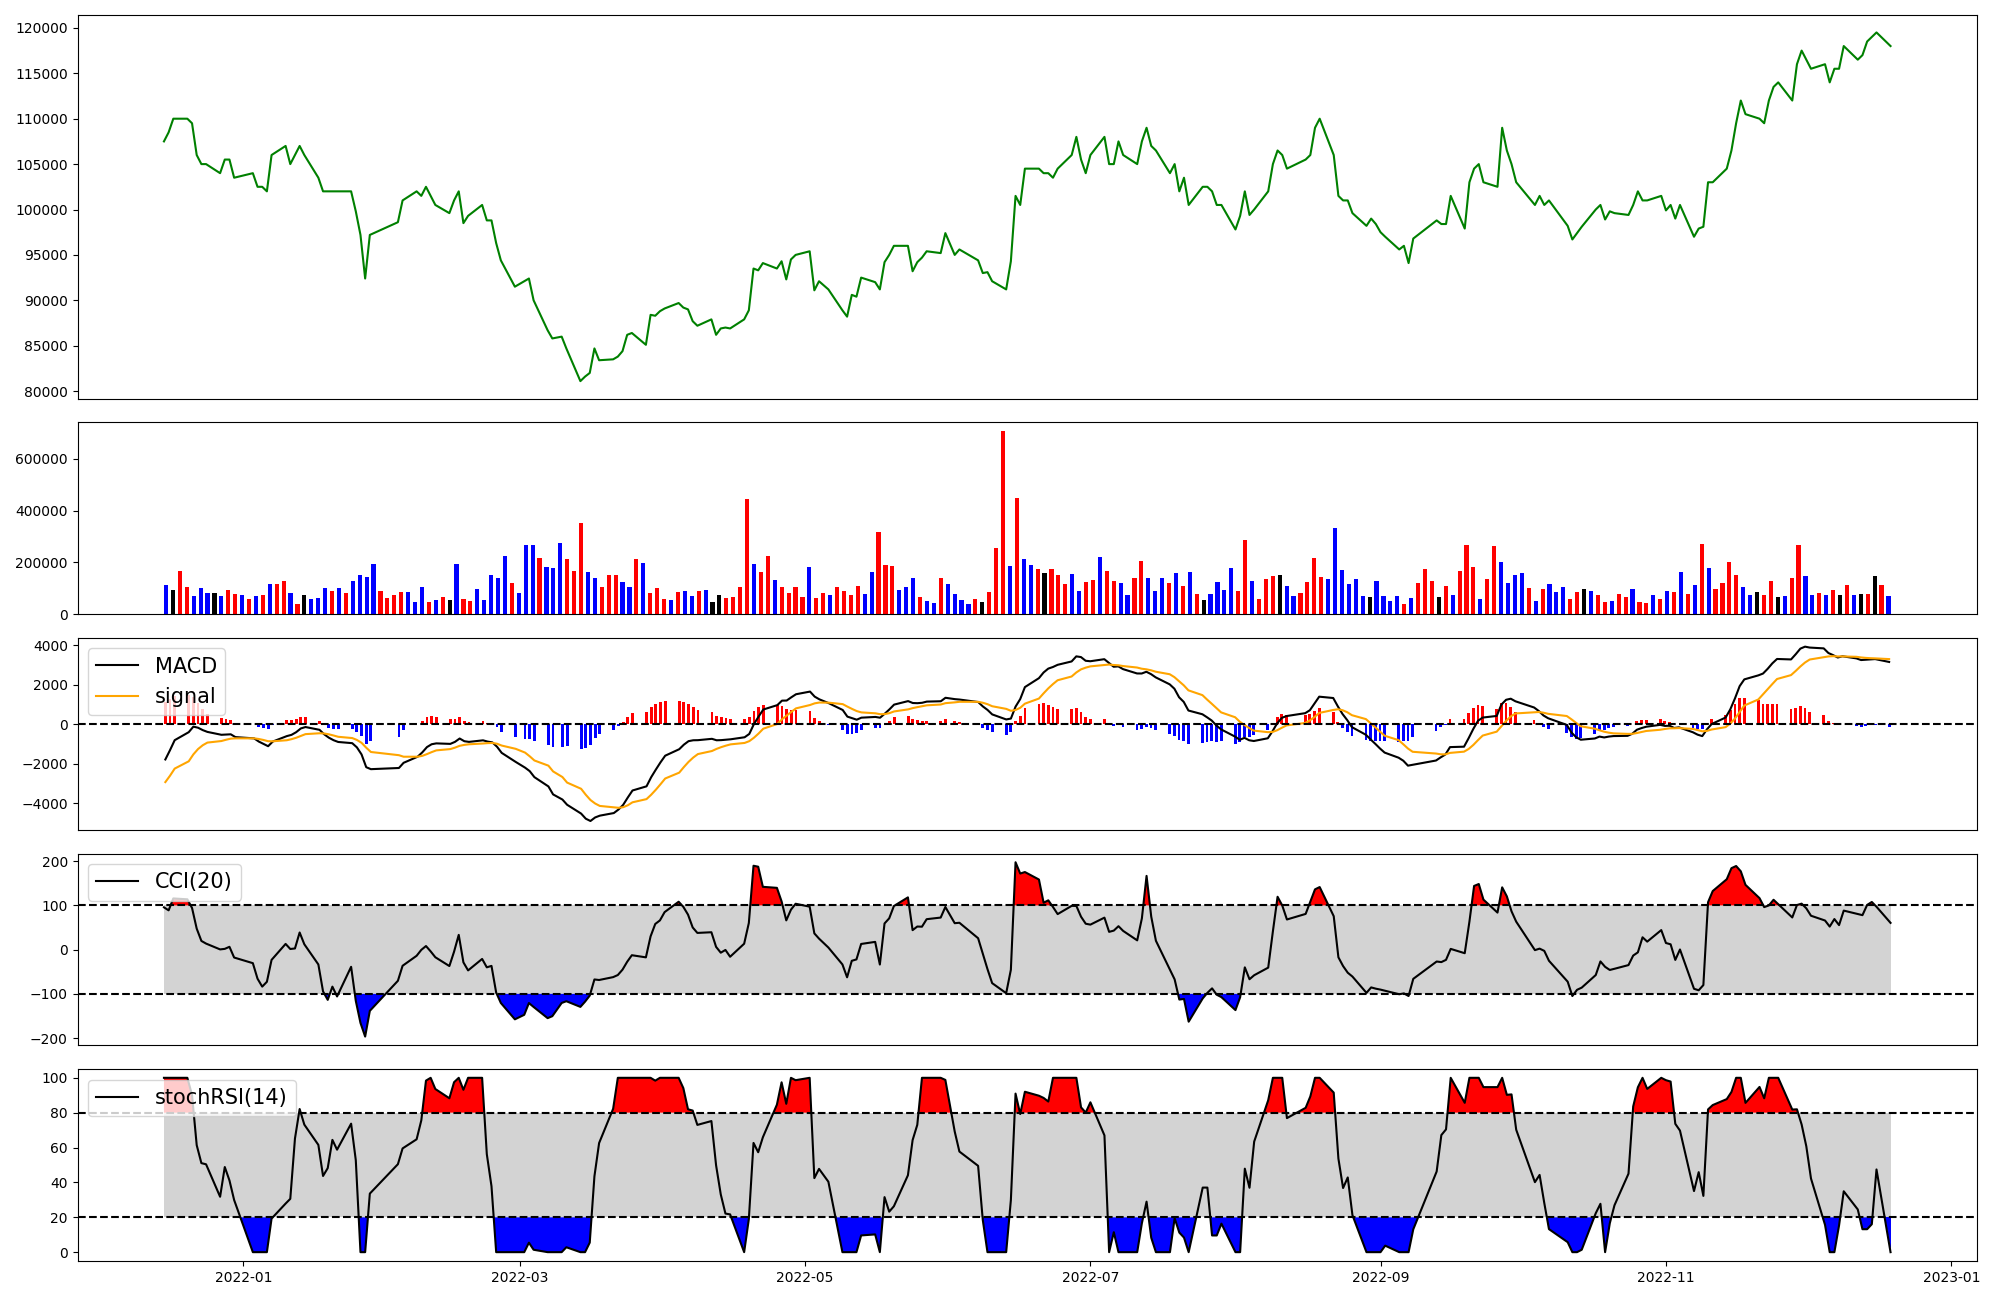The image size is (2000, 1300).
Task: Click the 2022-11 x-axis date label
Action: pos(1666,1277)
